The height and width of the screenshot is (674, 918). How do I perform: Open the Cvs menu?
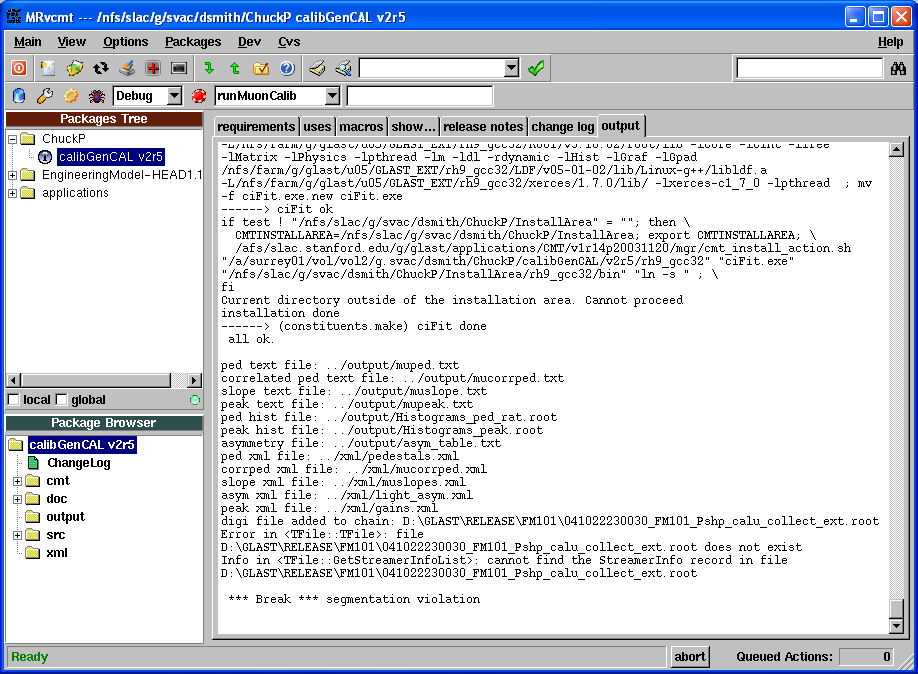[289, 42]
